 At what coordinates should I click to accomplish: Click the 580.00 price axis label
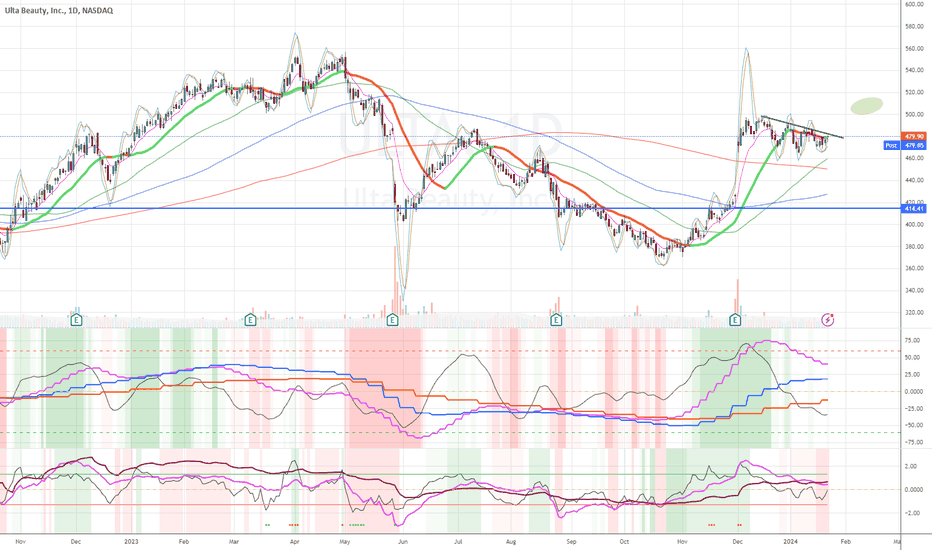coord(914,27)
